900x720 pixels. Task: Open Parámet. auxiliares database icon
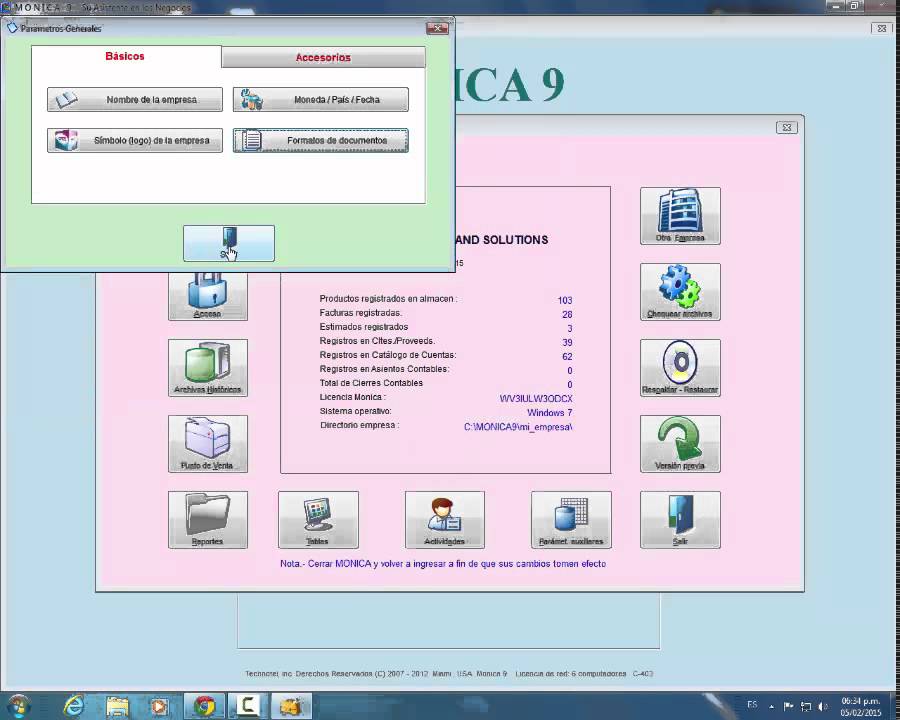tap(571, 520)
